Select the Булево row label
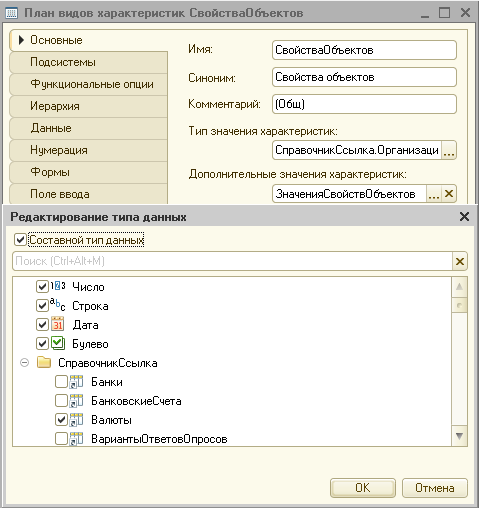Image resolution: width=479 pixels, height=508 pixels. [90, 344]
